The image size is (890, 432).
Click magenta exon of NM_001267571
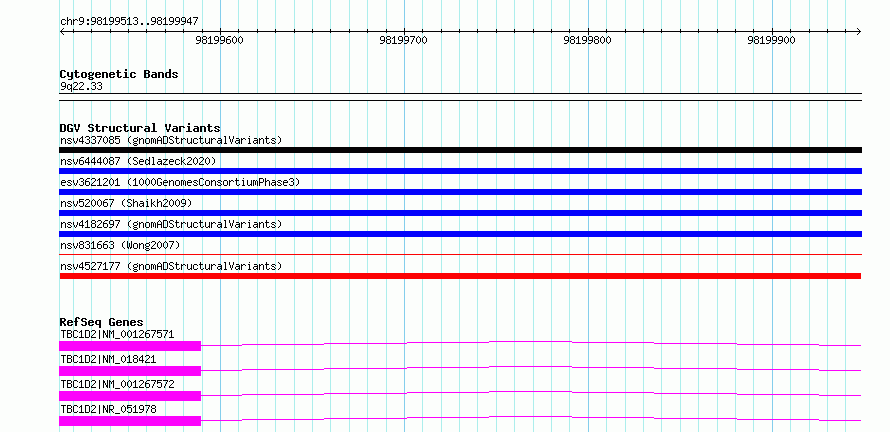pos(130,346)
